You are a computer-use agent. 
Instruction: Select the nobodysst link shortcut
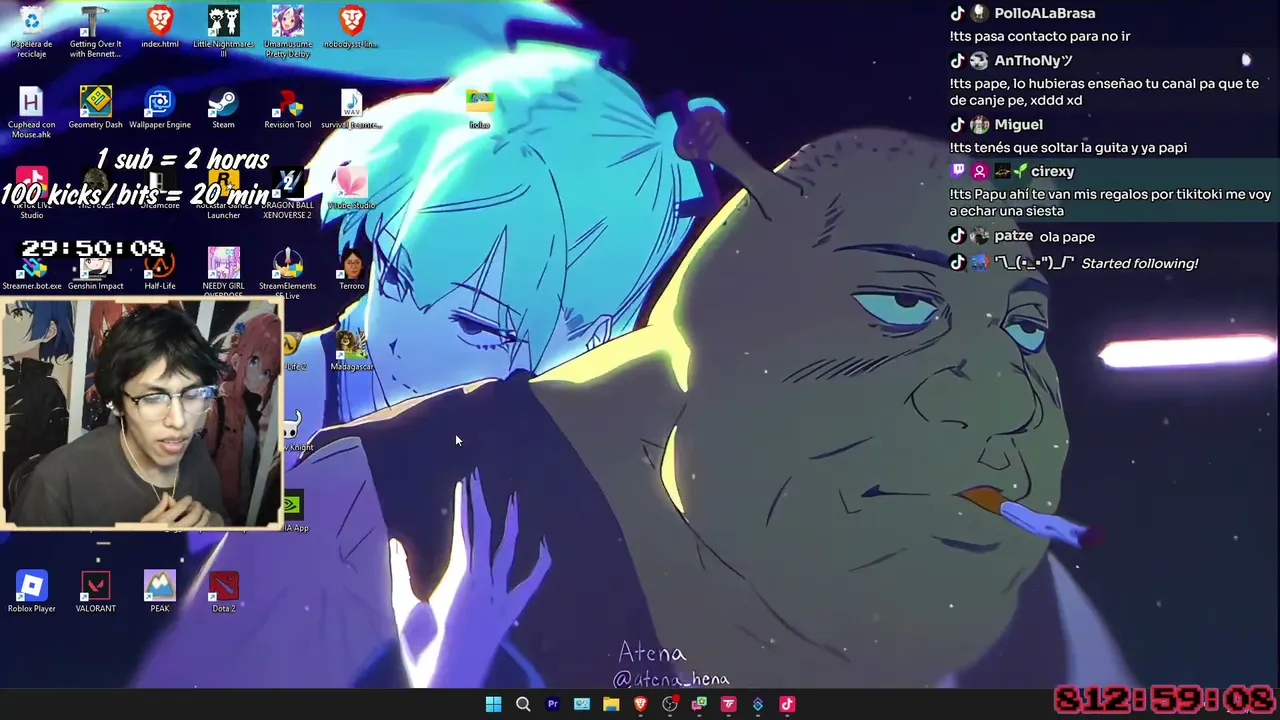click(352, 28)
